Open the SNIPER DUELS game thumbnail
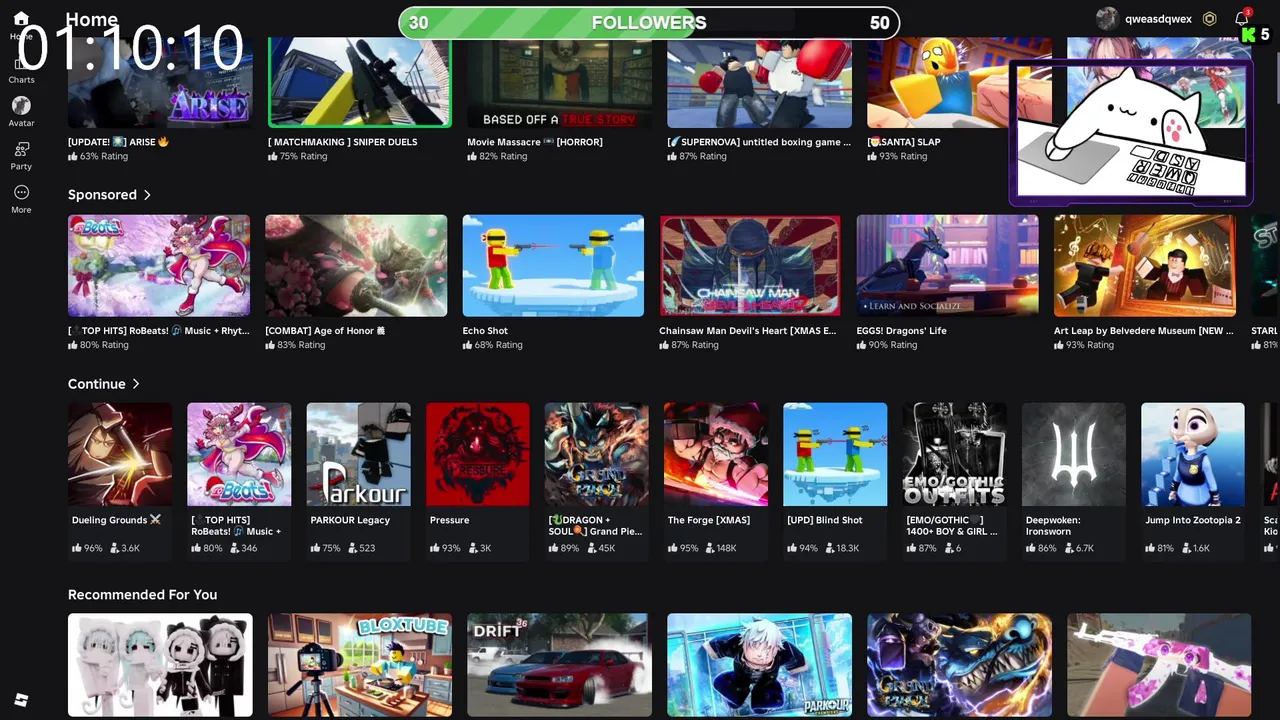This screenshot has width=1280, height=720. [359, 82]
